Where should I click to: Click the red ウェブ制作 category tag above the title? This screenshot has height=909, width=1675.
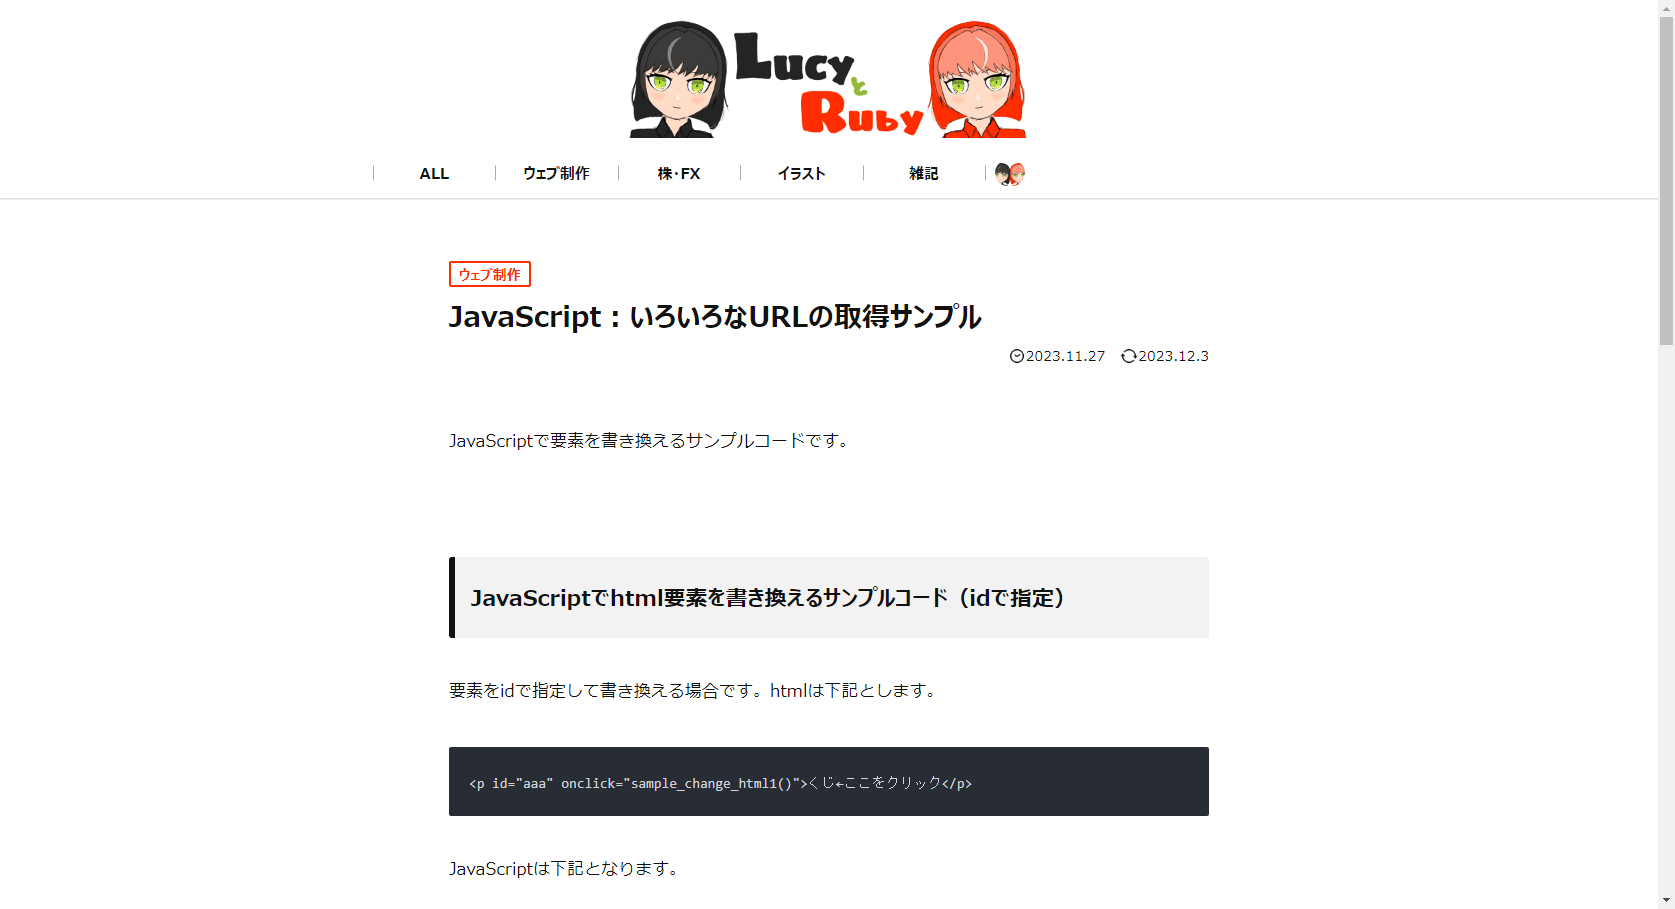[x=489, y=274]
